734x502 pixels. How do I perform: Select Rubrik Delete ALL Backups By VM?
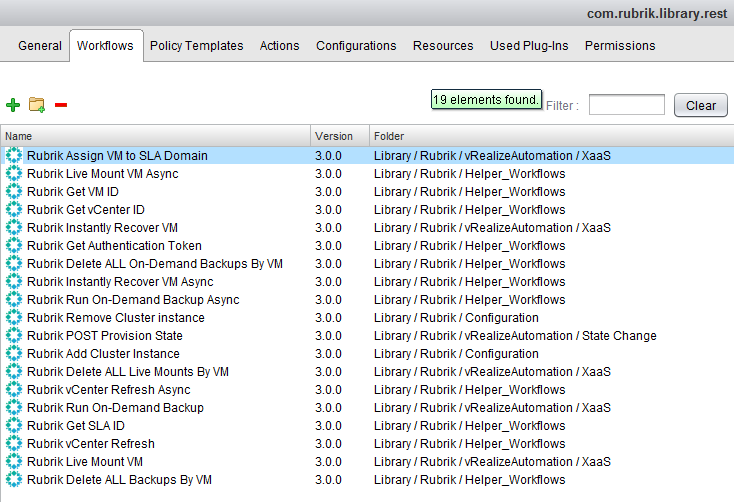pos(119,480)
